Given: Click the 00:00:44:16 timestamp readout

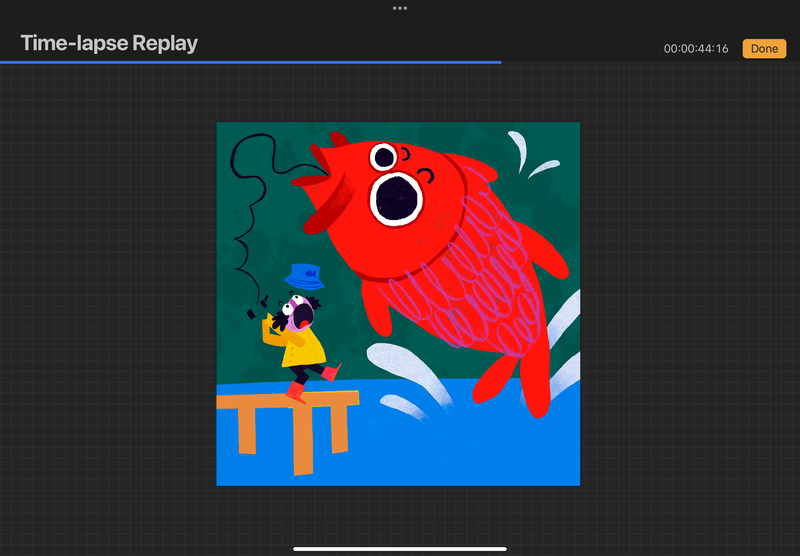Looking at the screenshot, I should tap(696, 49).
